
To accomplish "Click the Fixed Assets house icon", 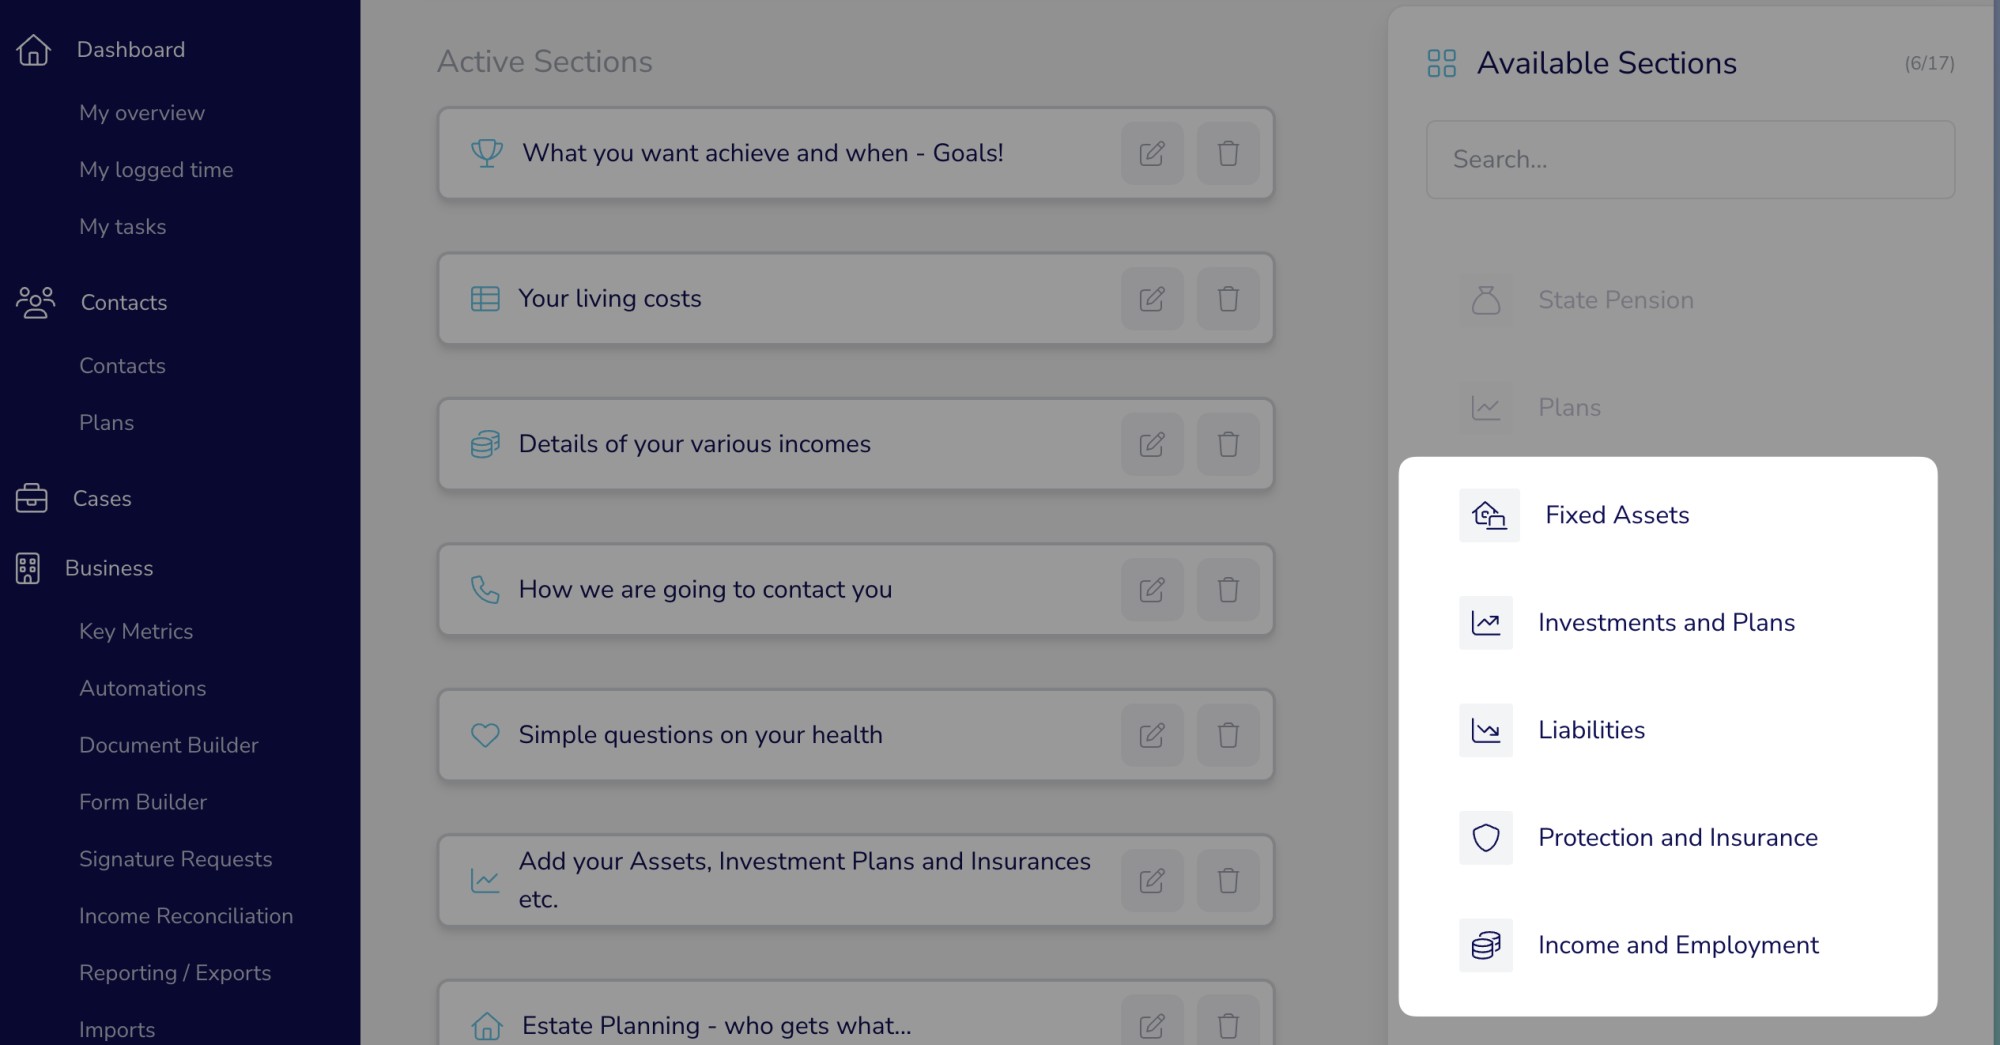I will 1489,515.
